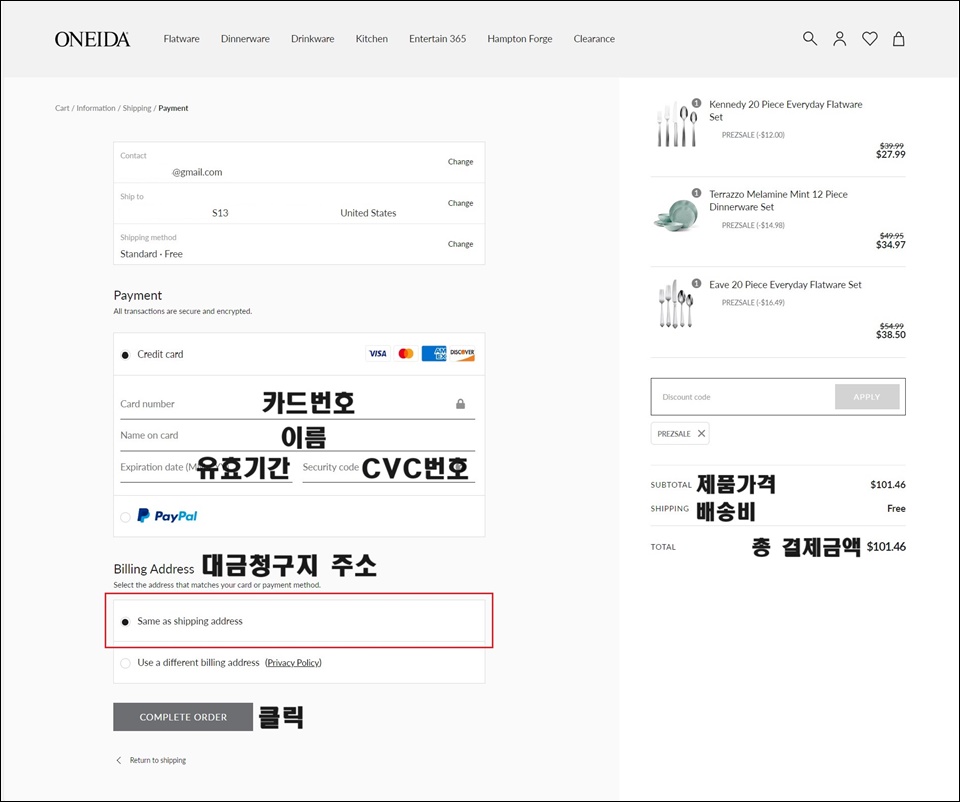This screenshot has height=802, width=960.
Task: Open the Dinnerware menu
Action: [x=245, y=39]
